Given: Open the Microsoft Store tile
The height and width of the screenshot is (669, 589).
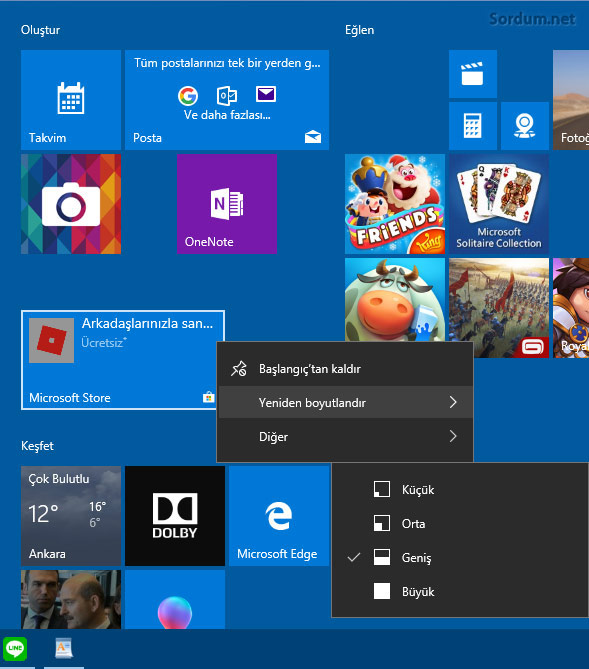Looking at the screenshot, I should point(122,360).
